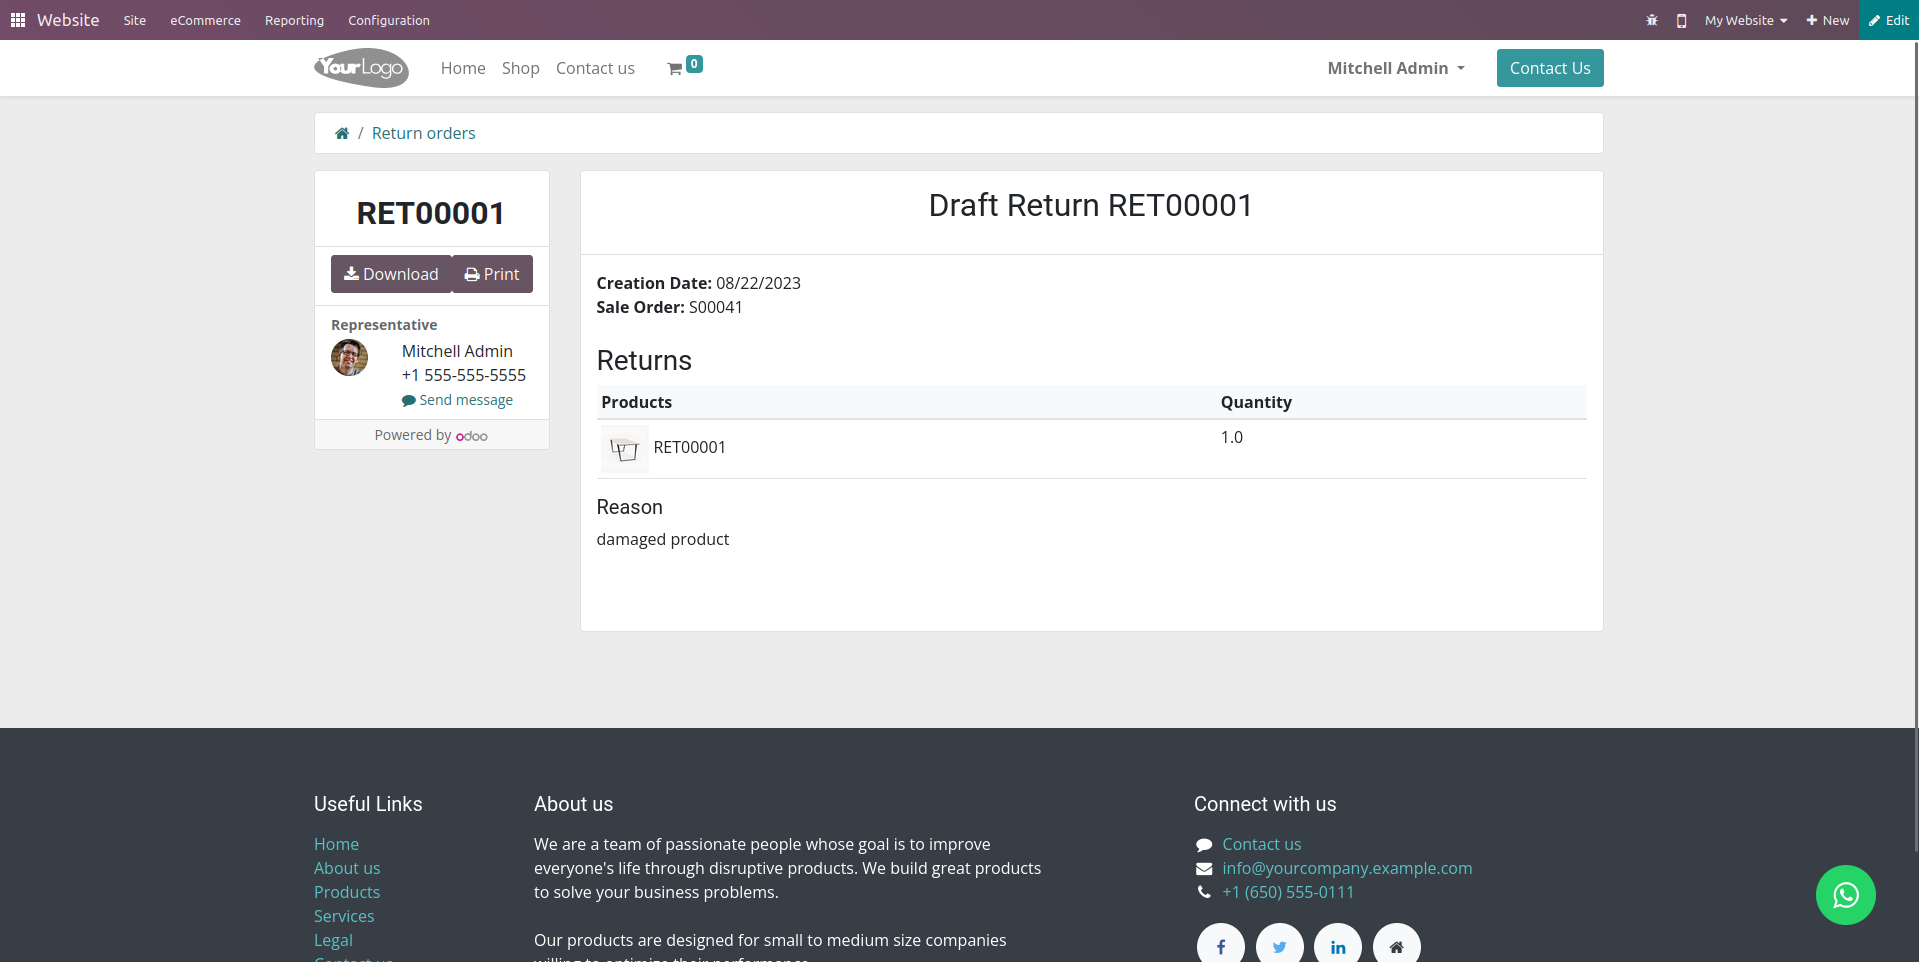Open the WhatsApp chat bubble
This screenshot has height=962, width=1919.
coord(1845,895)
